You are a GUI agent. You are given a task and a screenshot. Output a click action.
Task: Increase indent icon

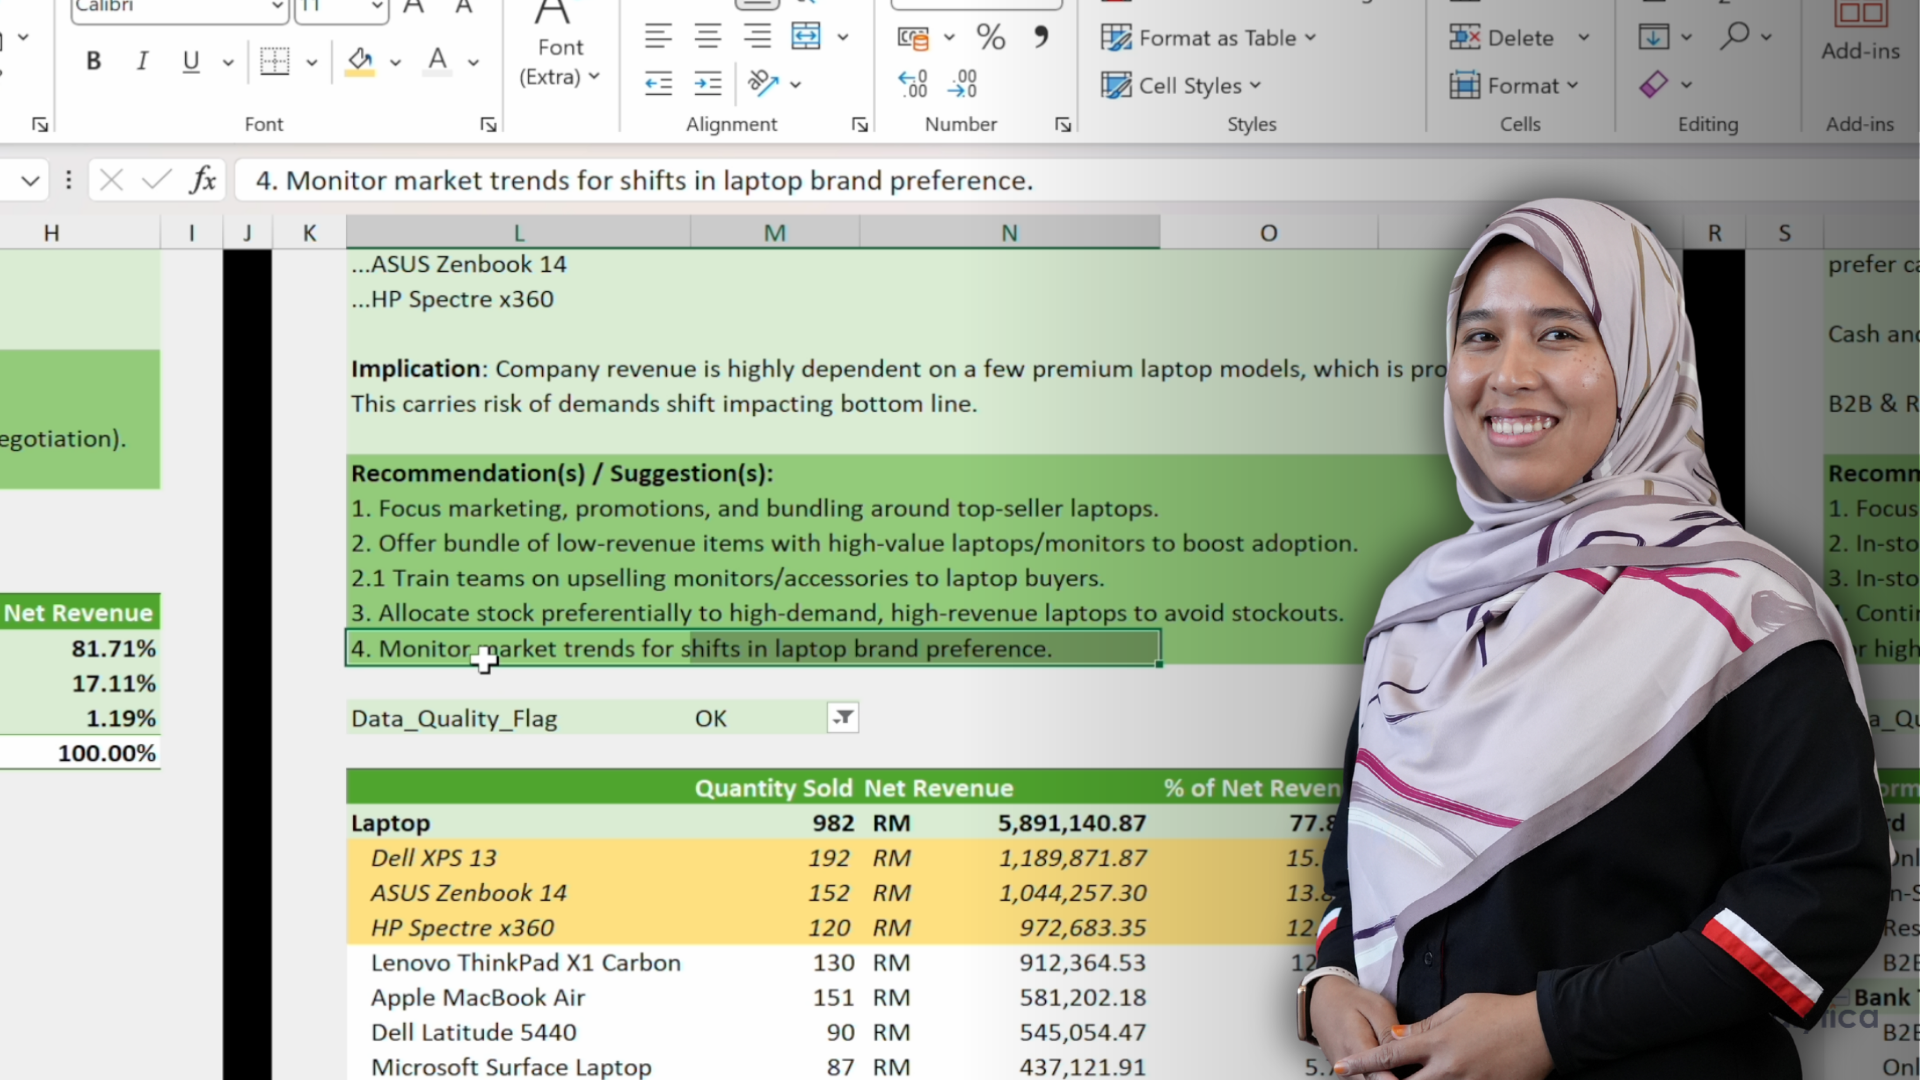708,84
